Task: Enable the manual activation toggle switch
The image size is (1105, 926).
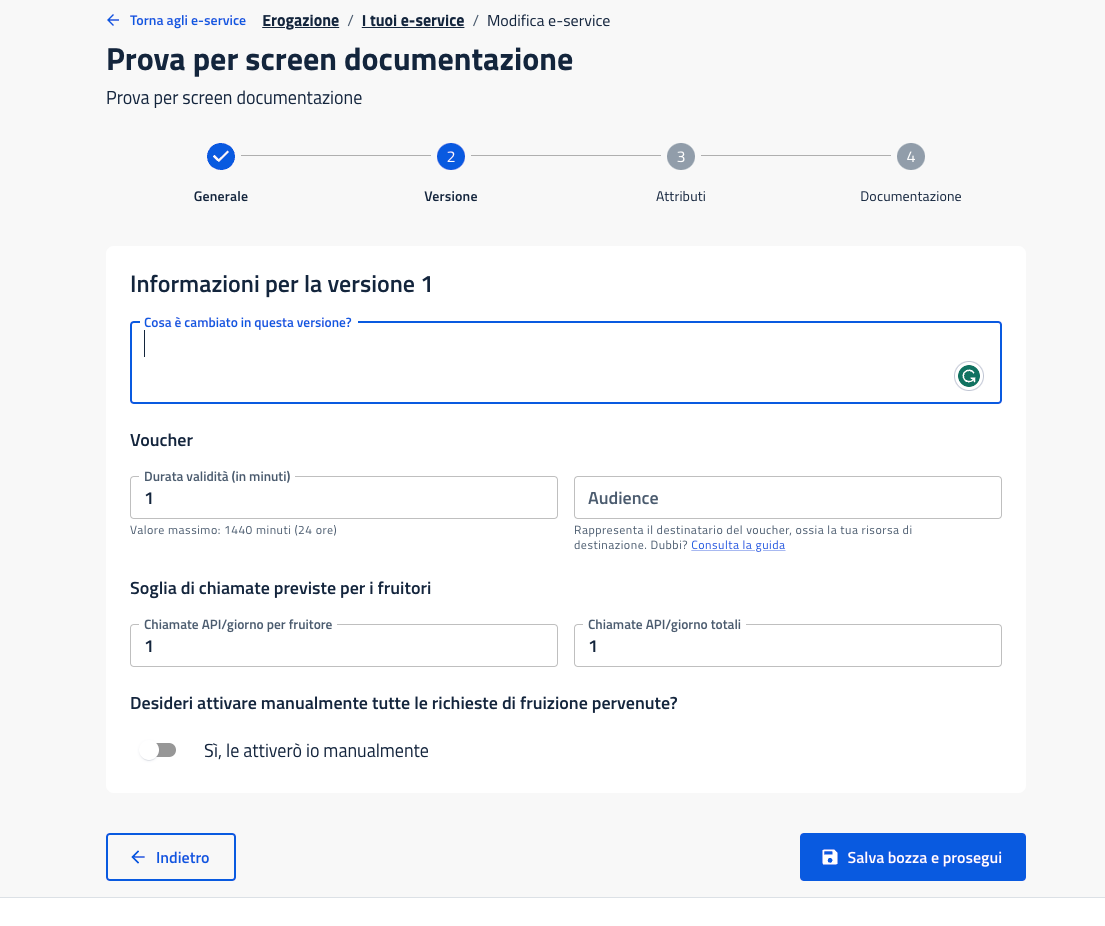Action: coord(158,750)
